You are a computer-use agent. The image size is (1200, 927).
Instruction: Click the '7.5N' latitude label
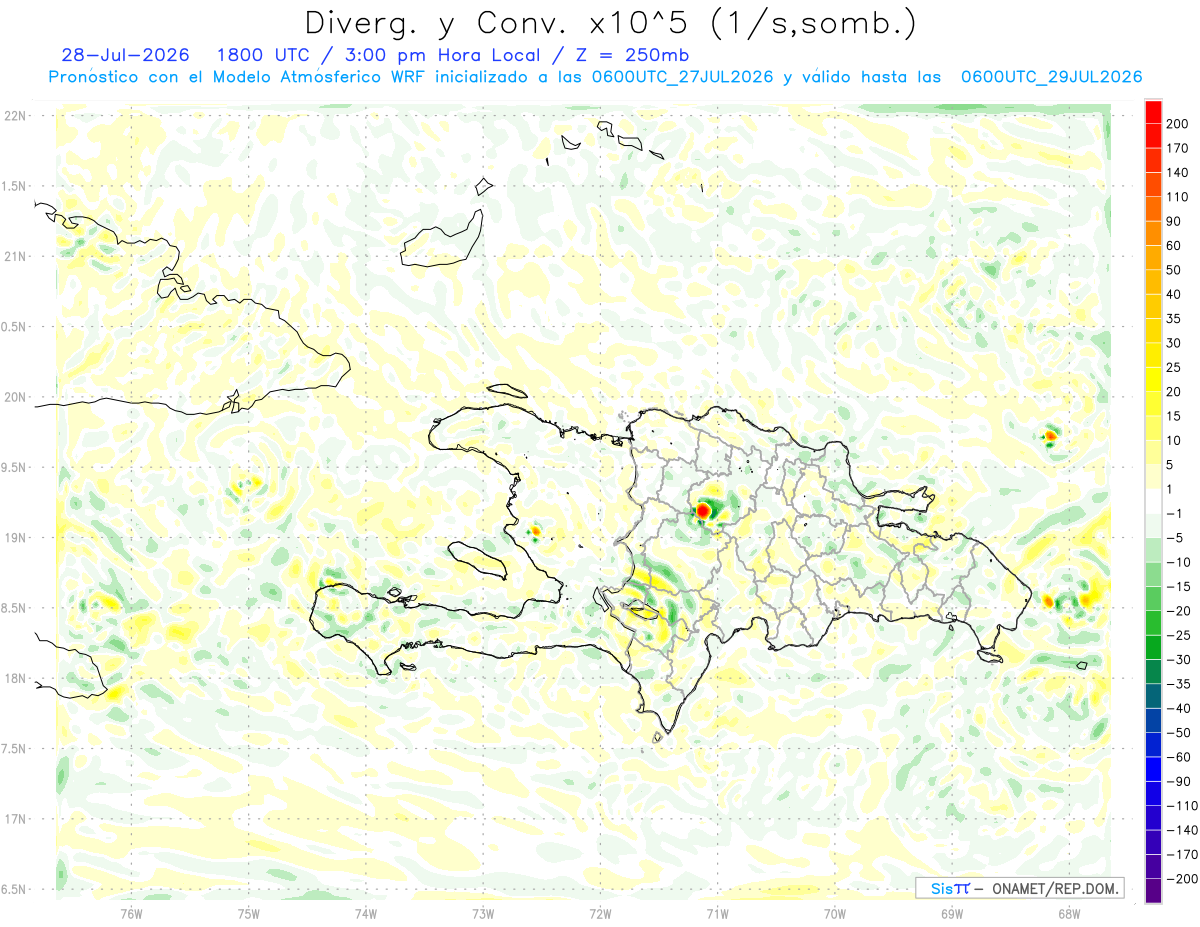(14, 749)
